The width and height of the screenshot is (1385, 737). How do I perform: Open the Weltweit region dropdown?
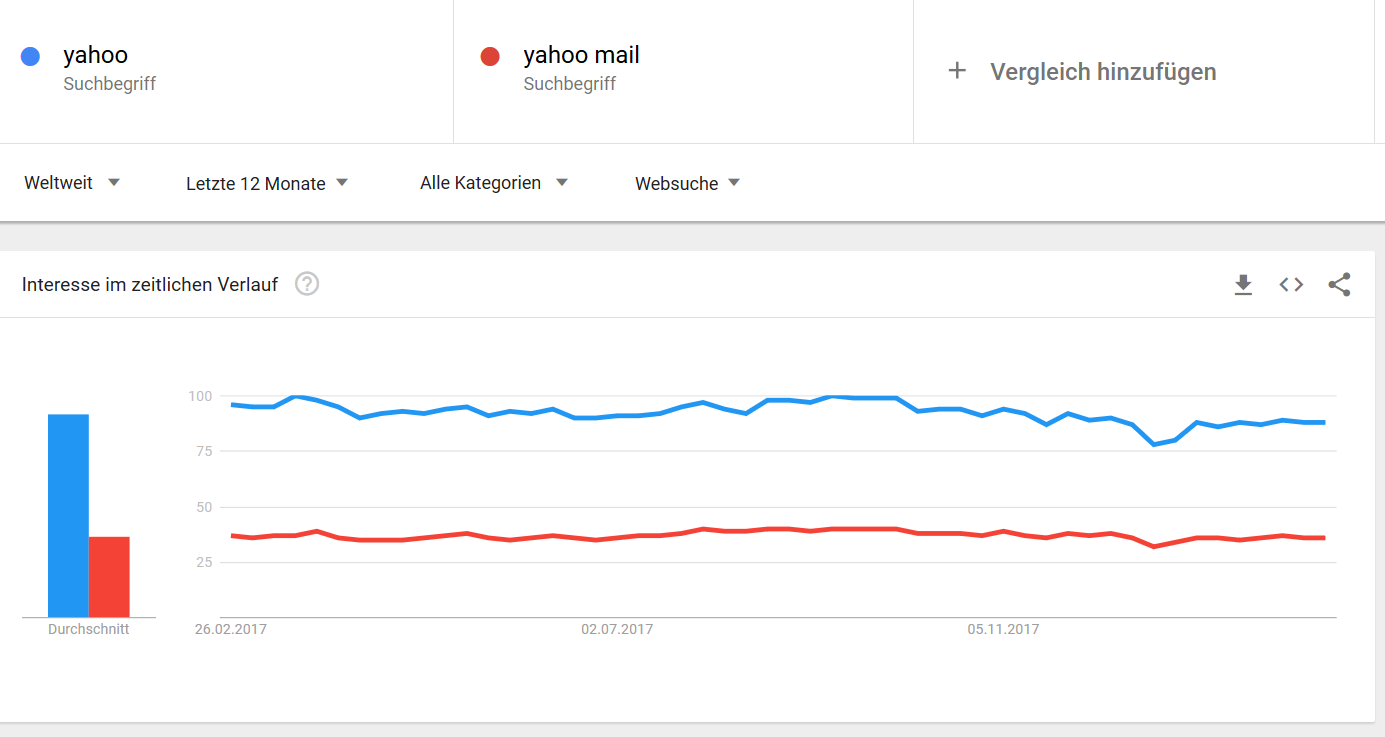tap(72, 182)
